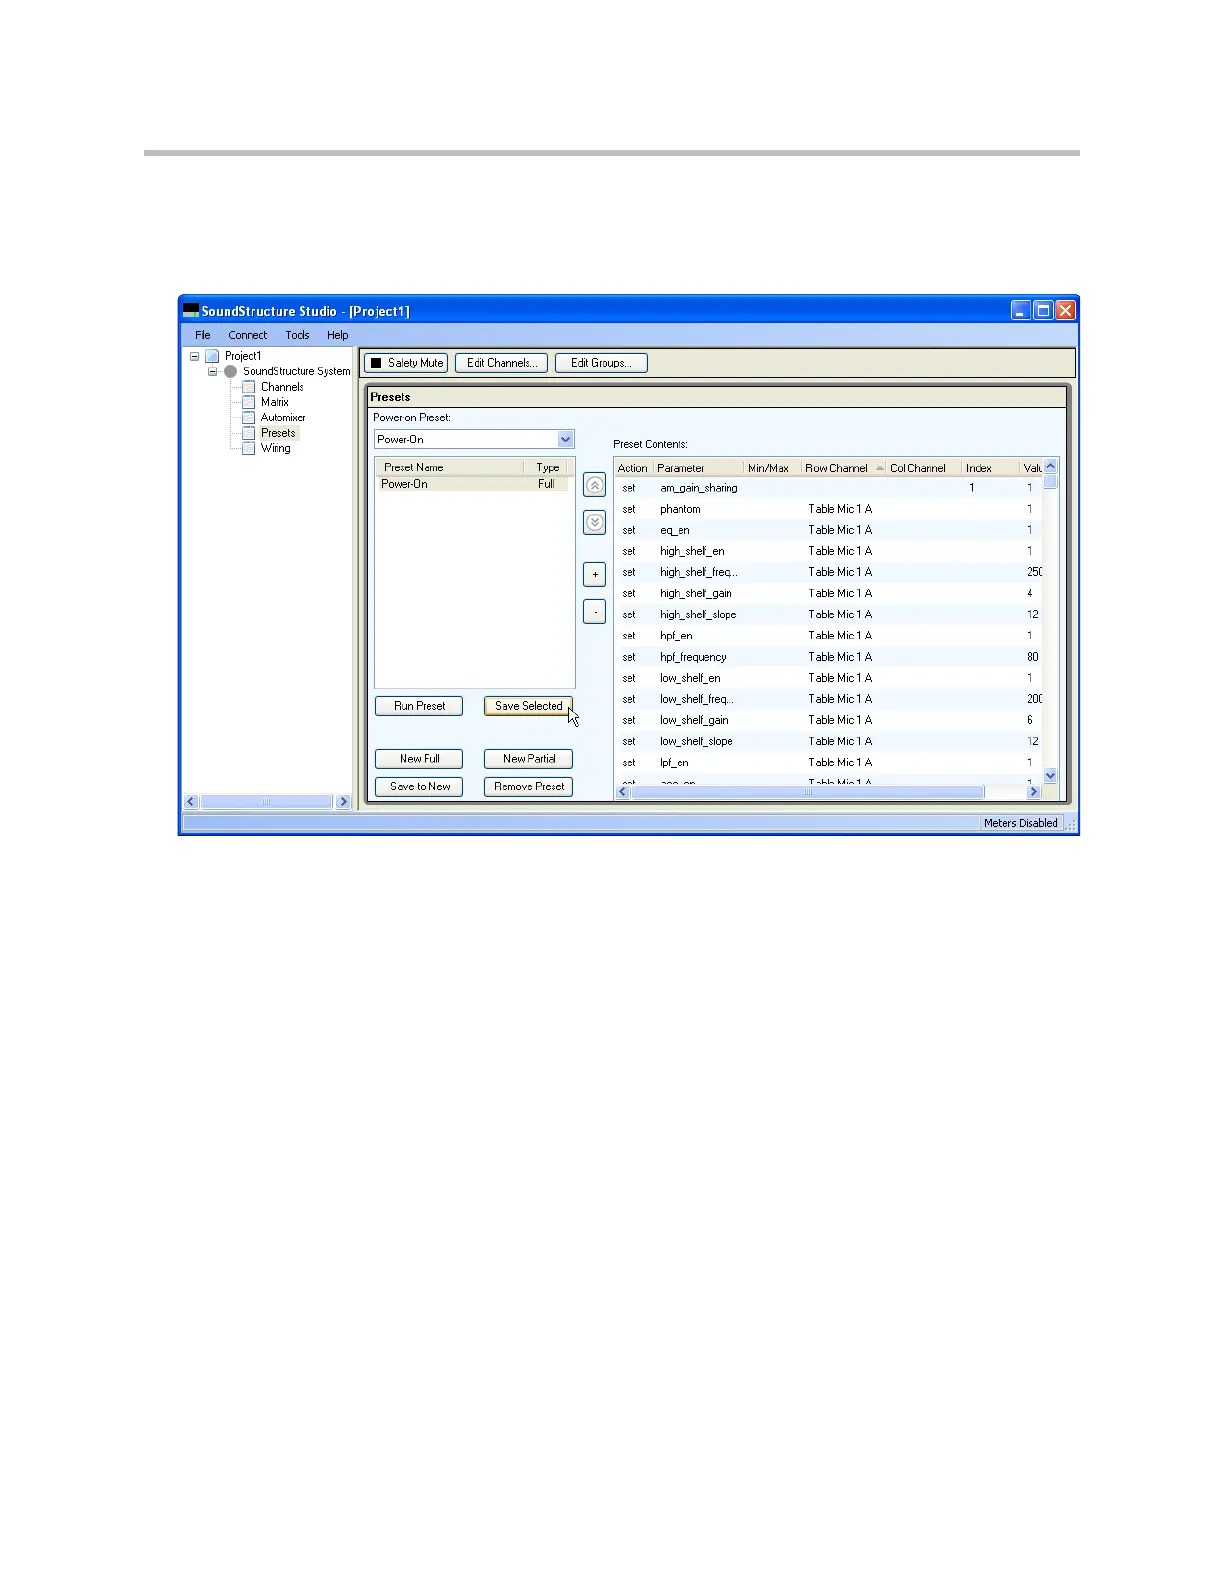Click the Project1 document icon in the tree
The image size is (1224, 1584).
coord(212,356)
